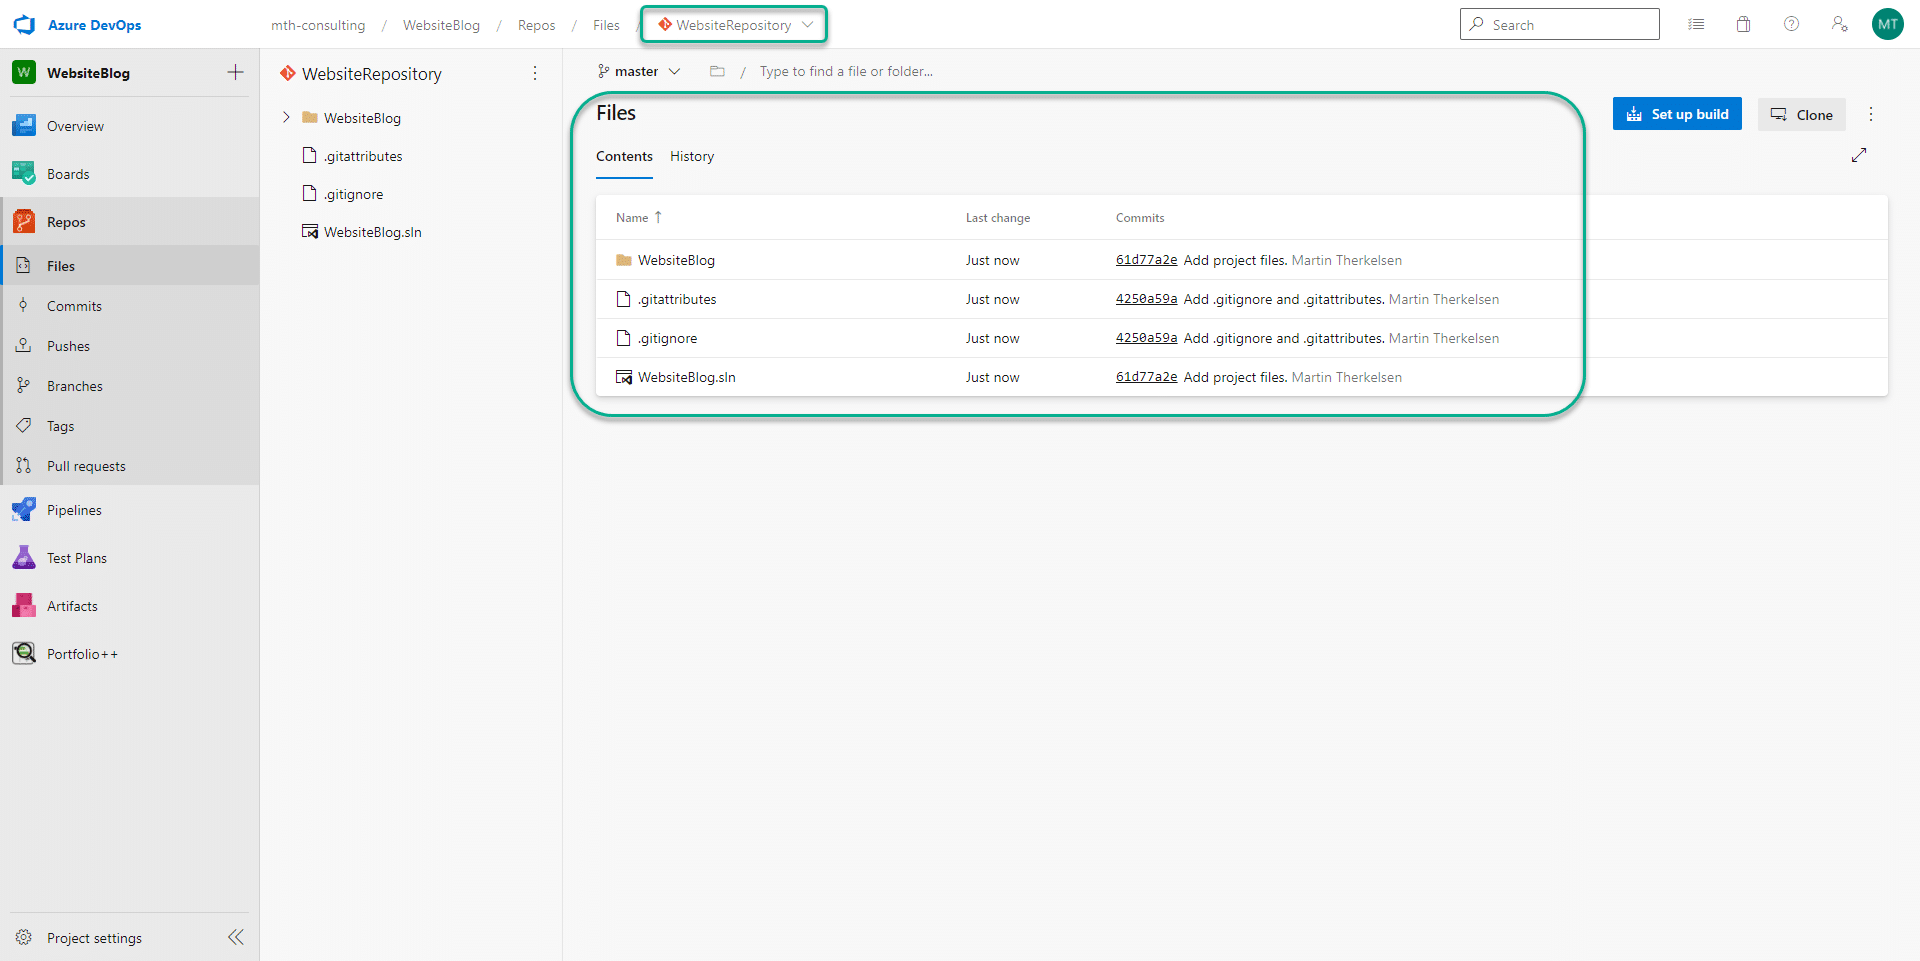Open the WebsiteRepository repository dropdown in breadcrumb

pyautogui.click(x=735, y=25)
